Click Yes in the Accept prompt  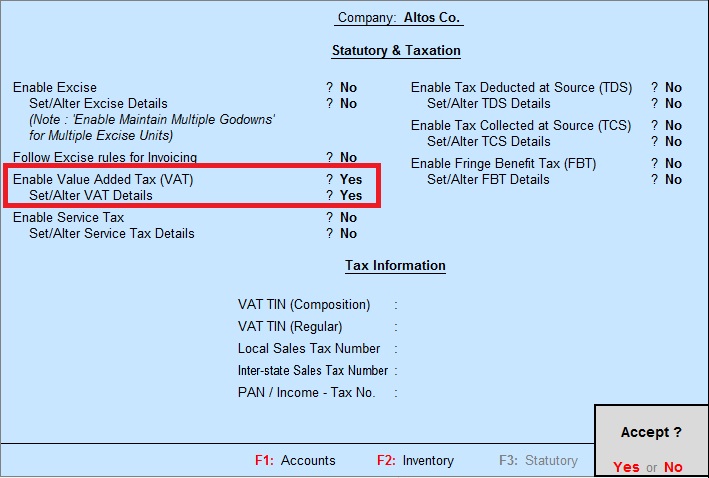[x=626, y=467]
